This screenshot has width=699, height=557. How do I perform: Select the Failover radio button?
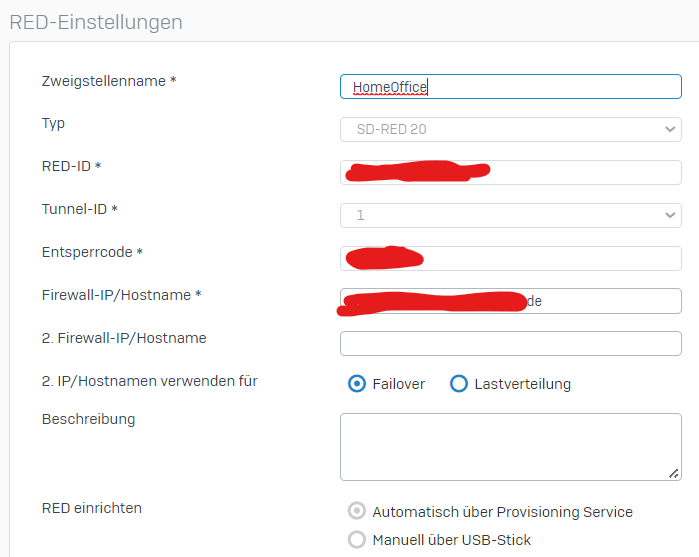pyautogui.click(x=357, y=384)
